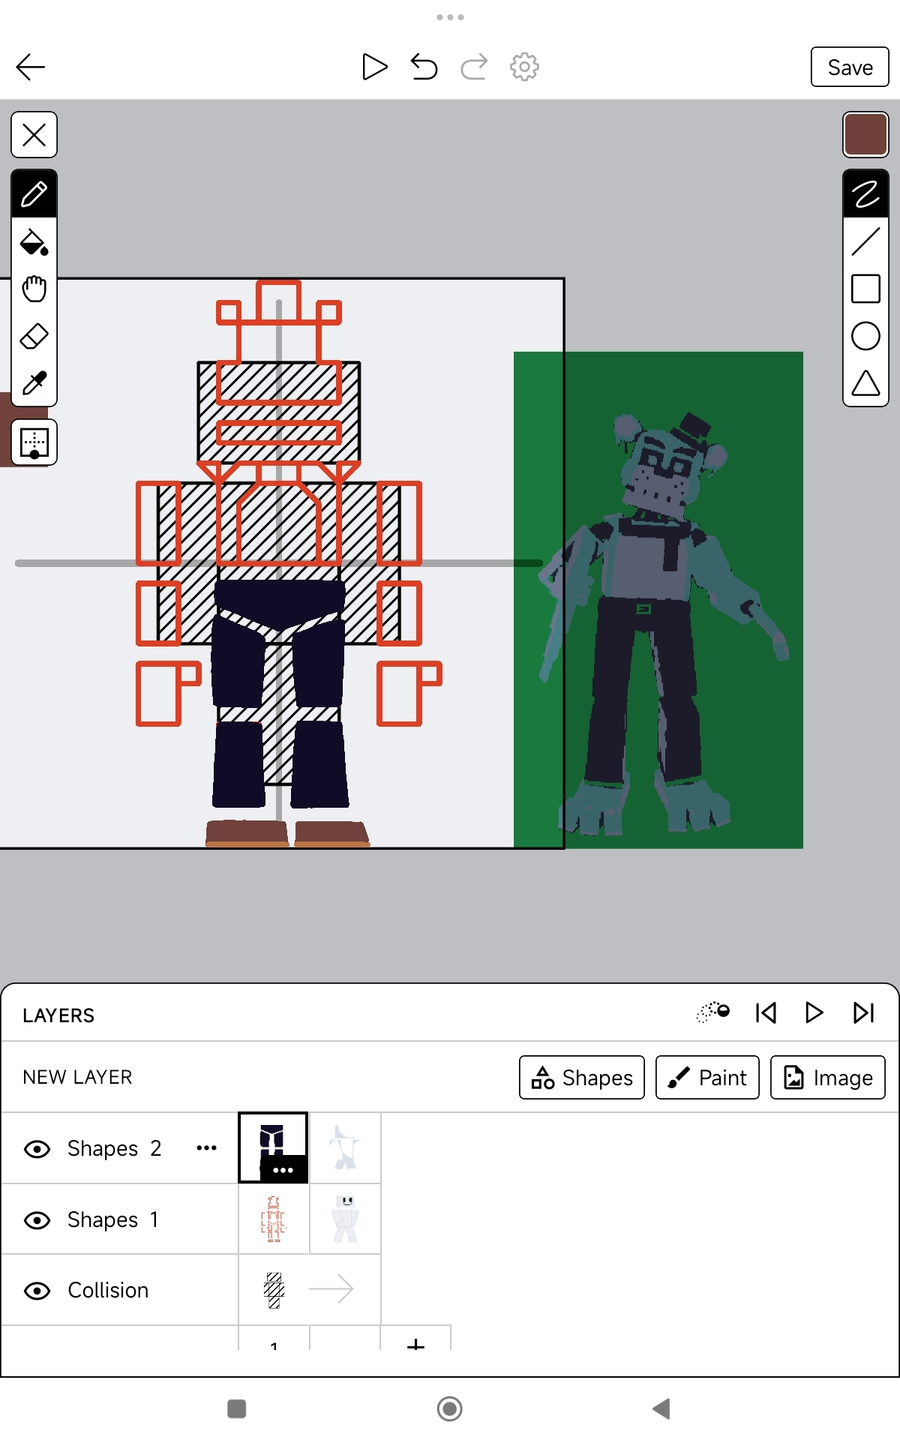900x1440 pixels.
Task: Select the Shapes 2 layer name
Action: click(x=114, y=1148)
